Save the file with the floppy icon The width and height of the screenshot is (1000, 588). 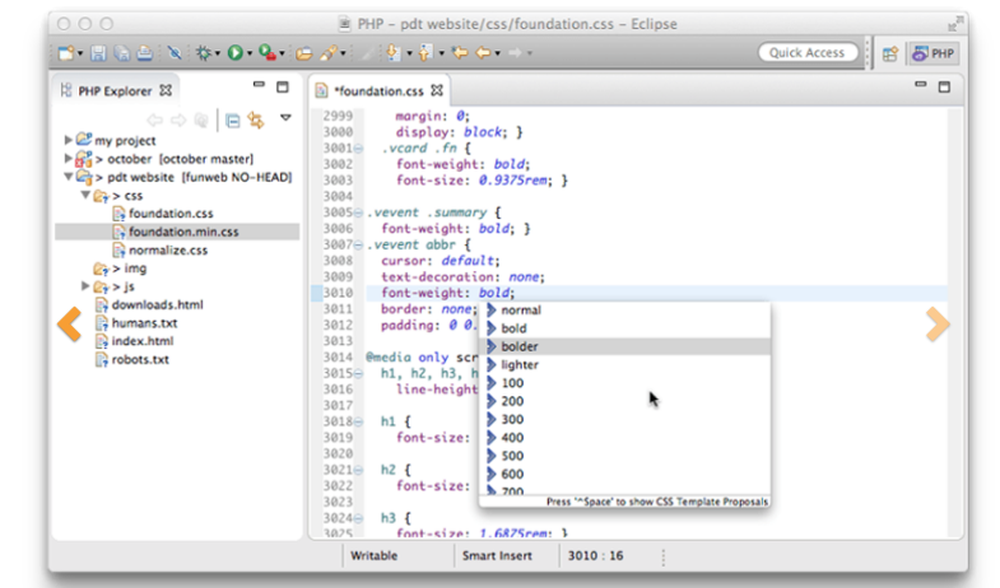coord(98,53)
